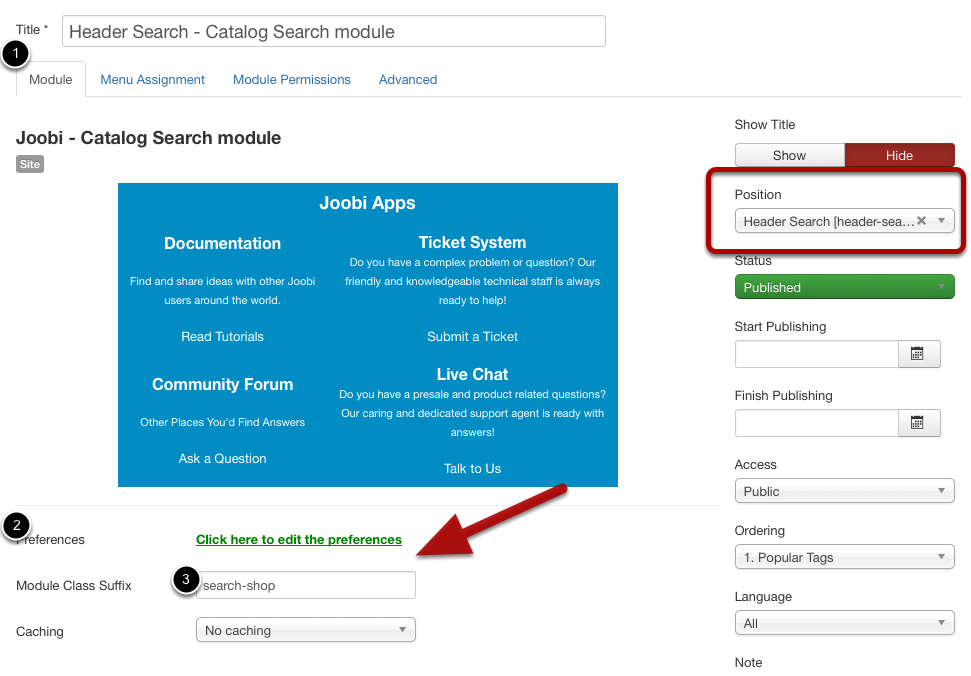Open the Position dropdown
Screen dimensions: 971x676
click(844, 221)
